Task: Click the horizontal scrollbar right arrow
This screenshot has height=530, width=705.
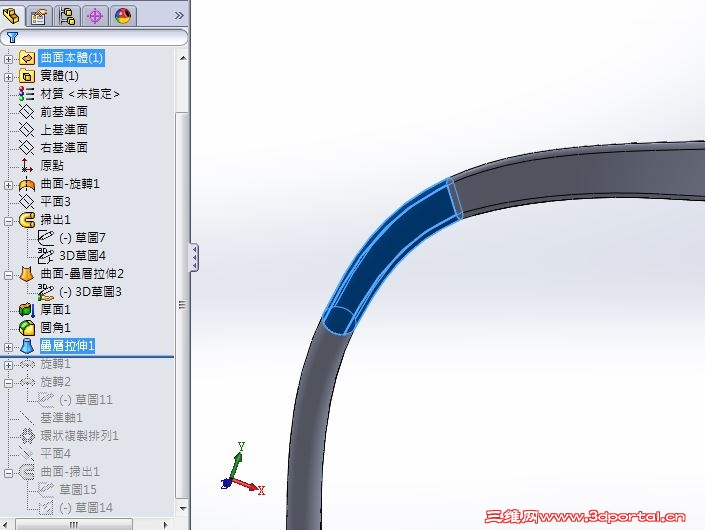Action: coord(165,525)
